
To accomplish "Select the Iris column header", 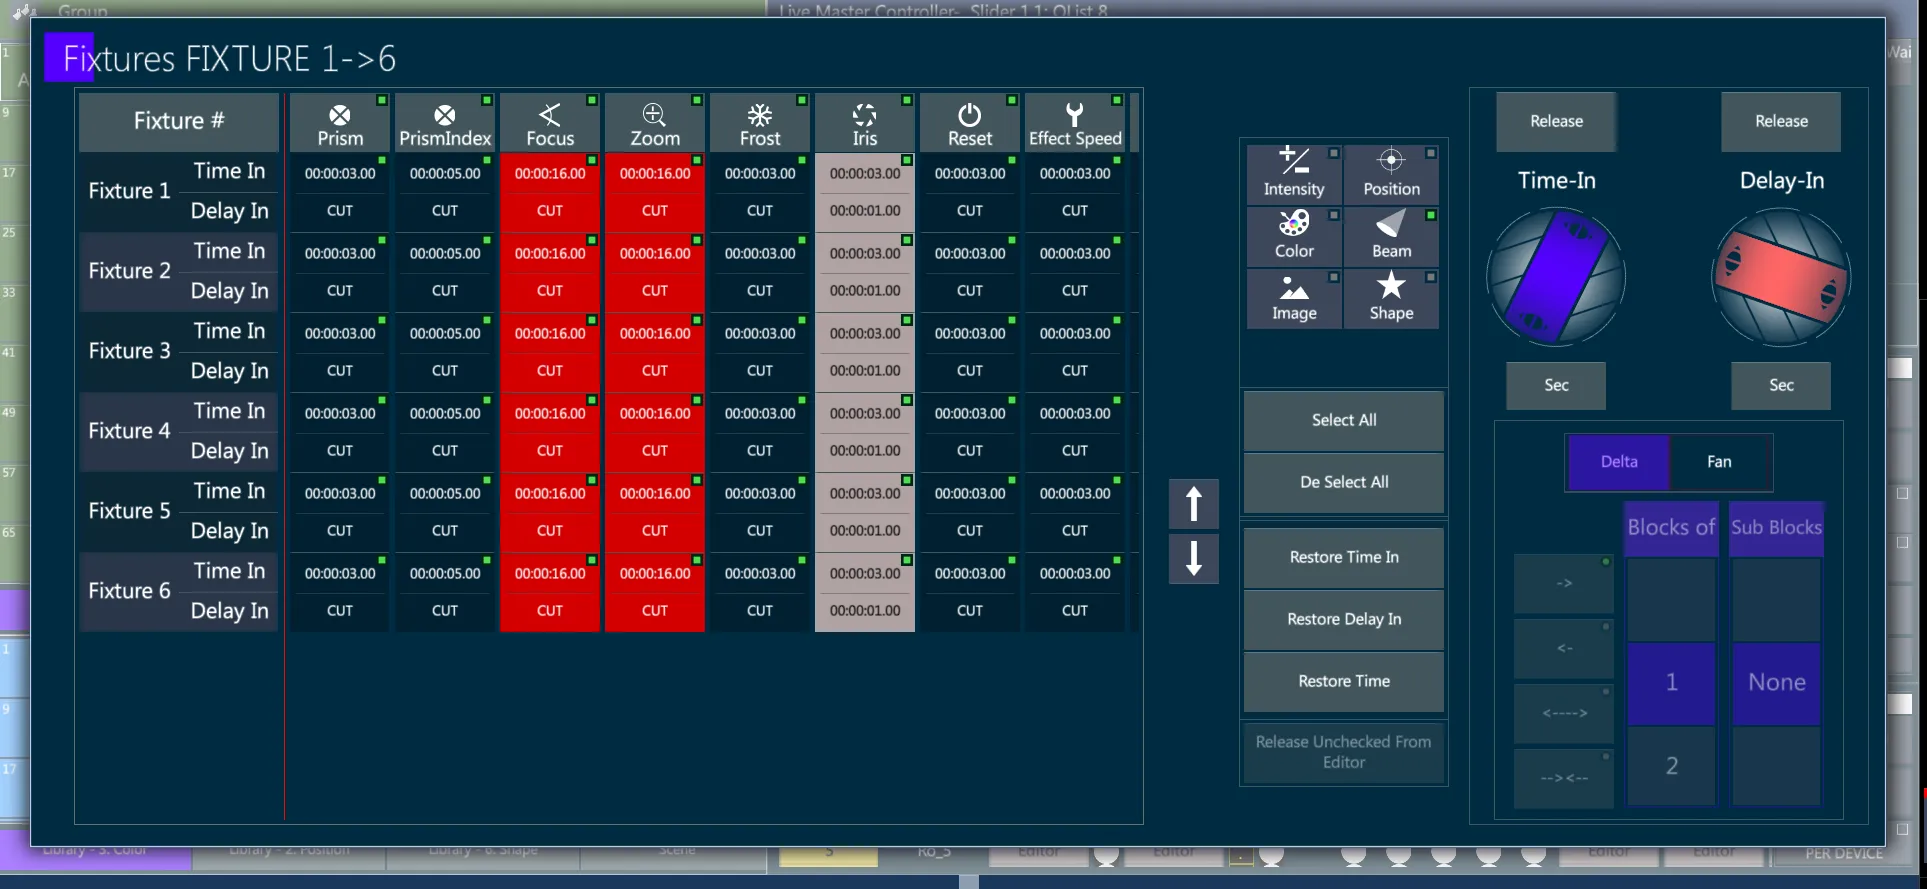I will tap(865, 123).
